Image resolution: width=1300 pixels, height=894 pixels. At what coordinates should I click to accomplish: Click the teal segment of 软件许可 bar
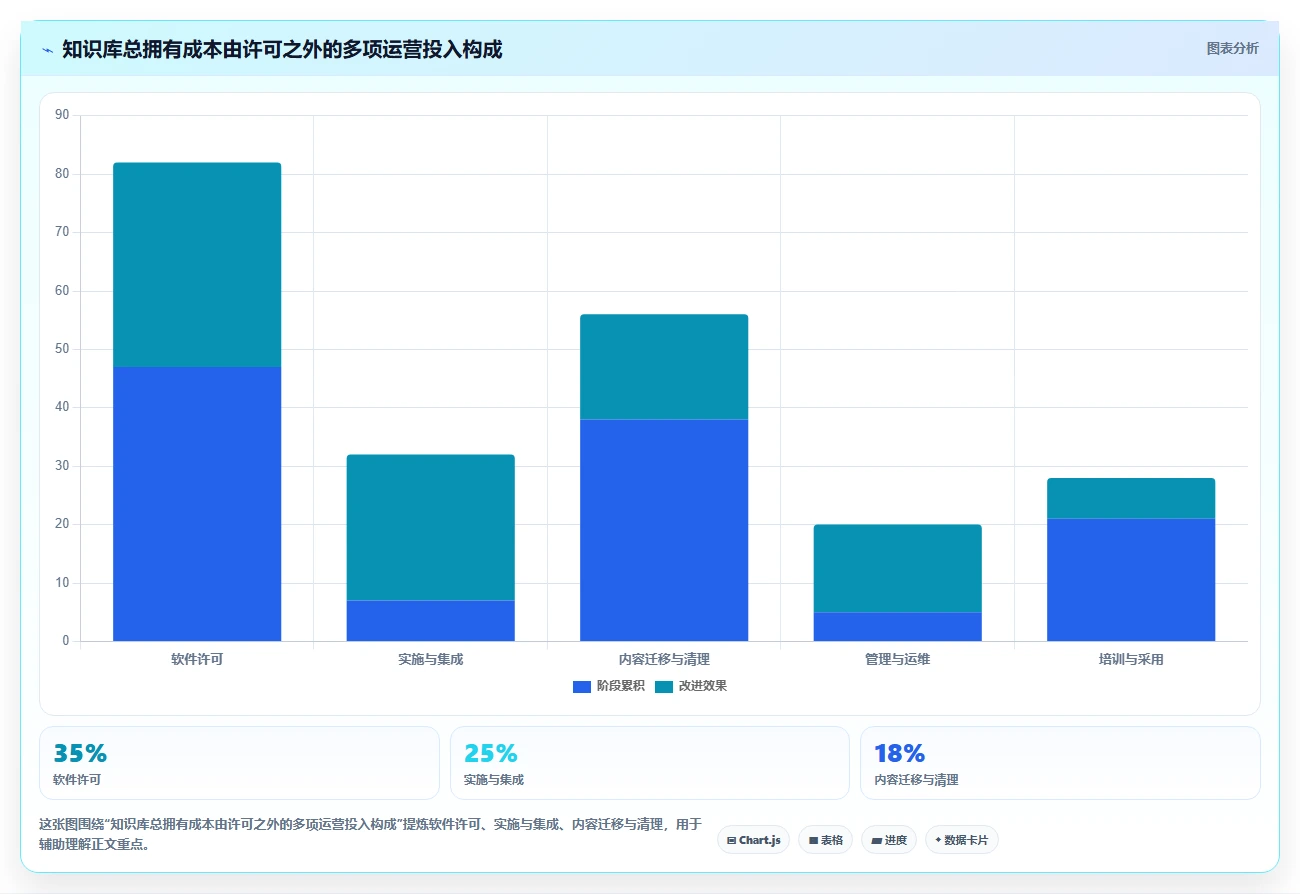click(197, 265)
